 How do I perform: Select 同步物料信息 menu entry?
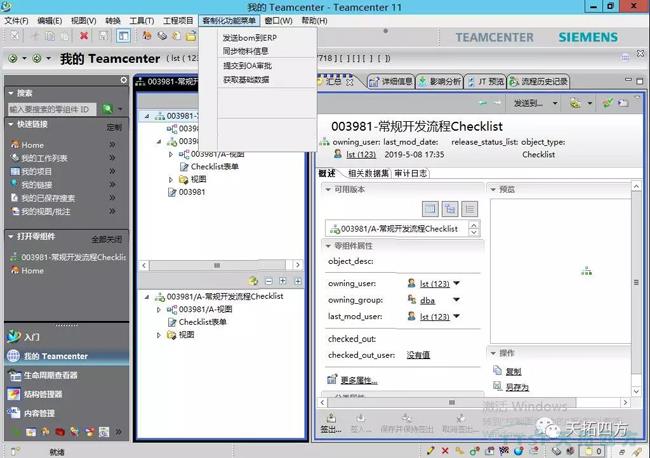246,51
